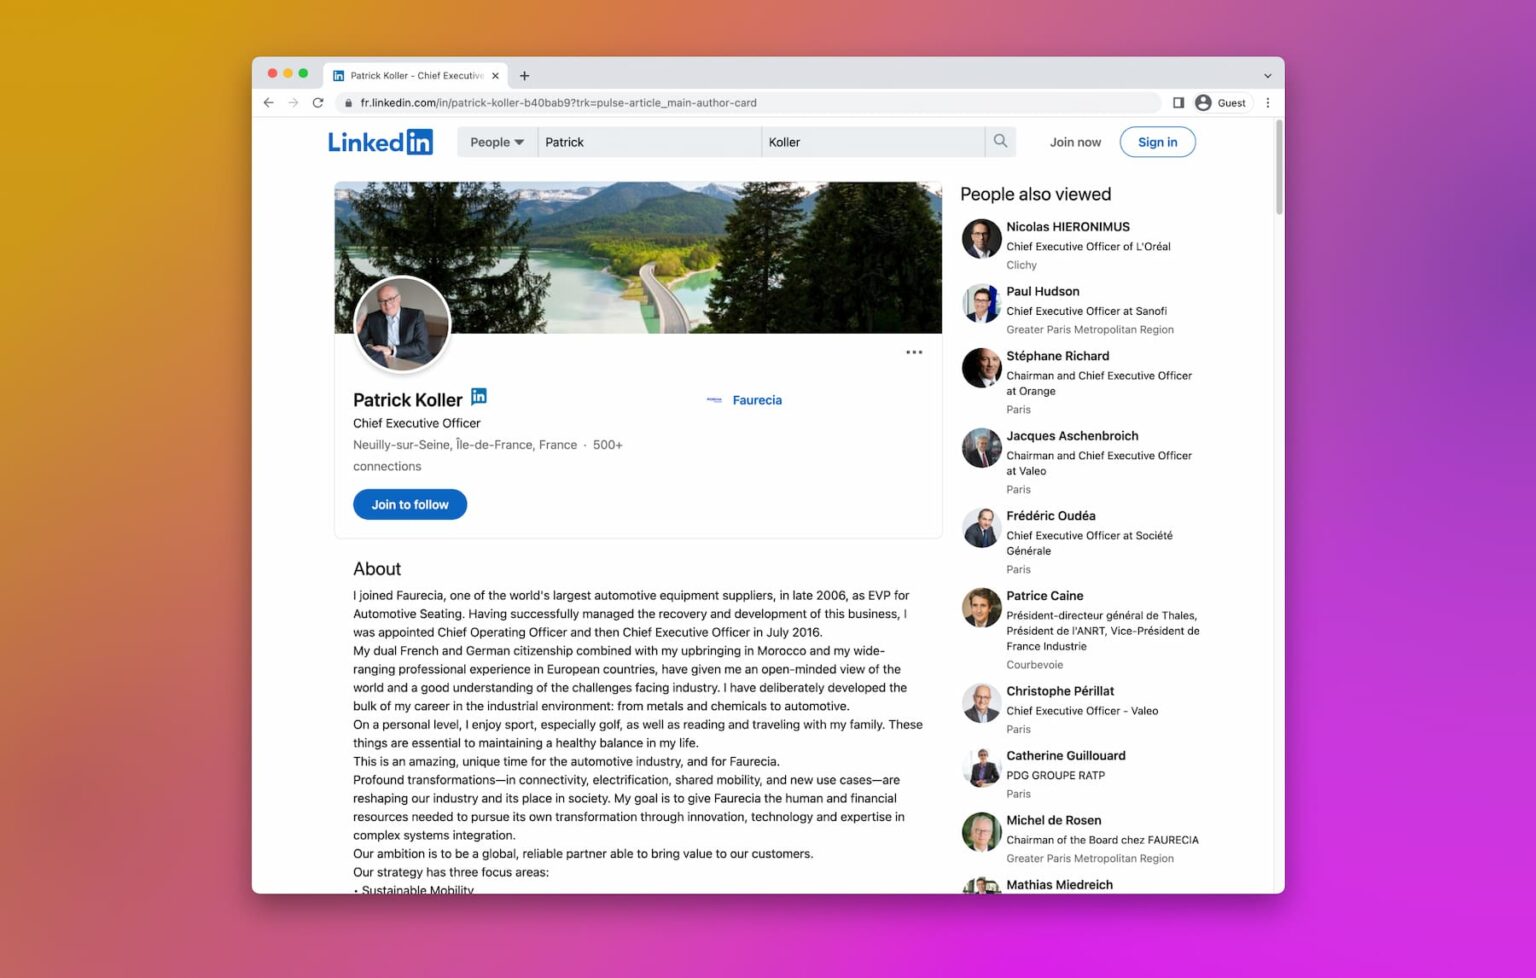Open Paul Hudson's profile
1536x978 pixels.
click(1043, 291)
